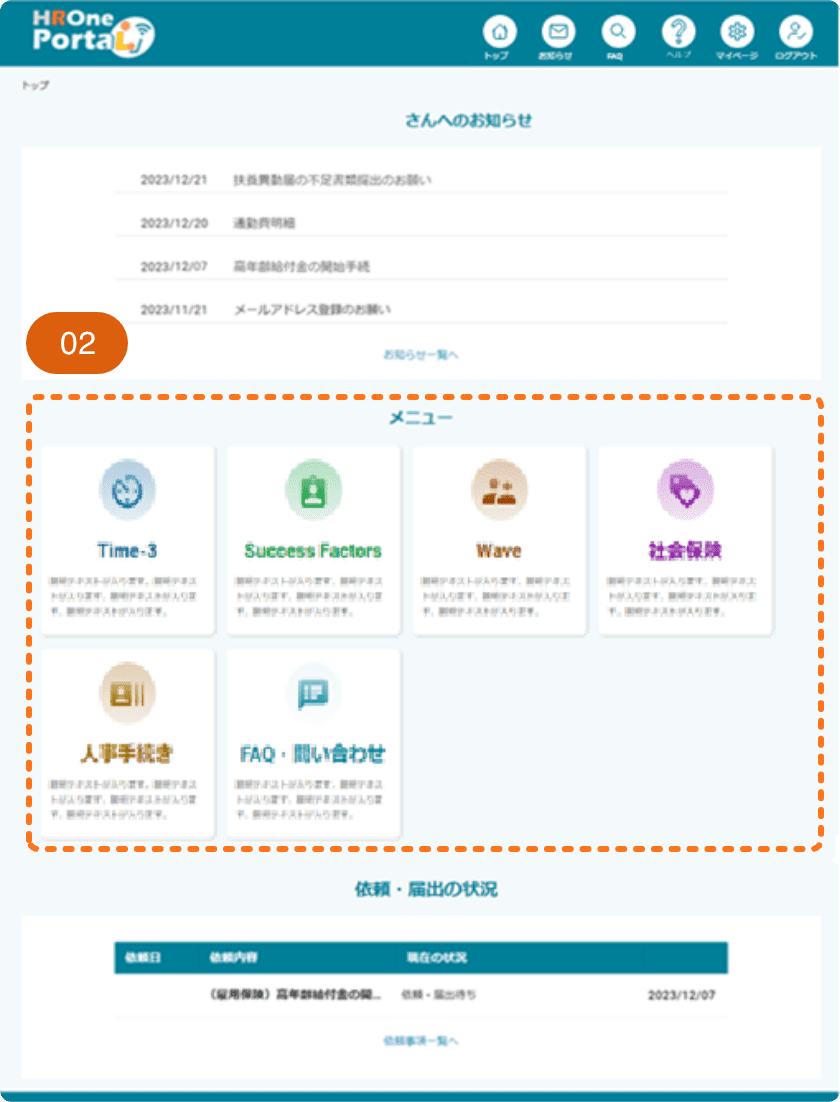Click the Wave people icon
The image size is (840, 1102).
499,490
